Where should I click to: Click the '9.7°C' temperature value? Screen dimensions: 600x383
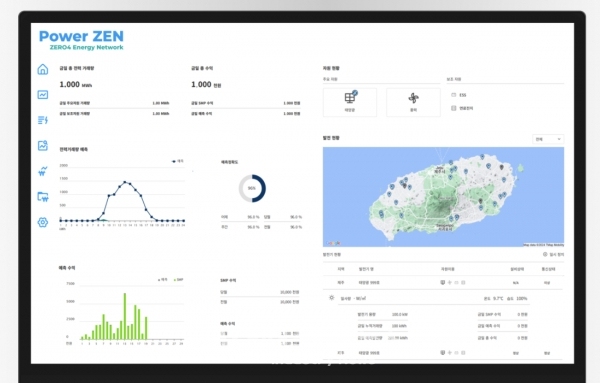498,298
